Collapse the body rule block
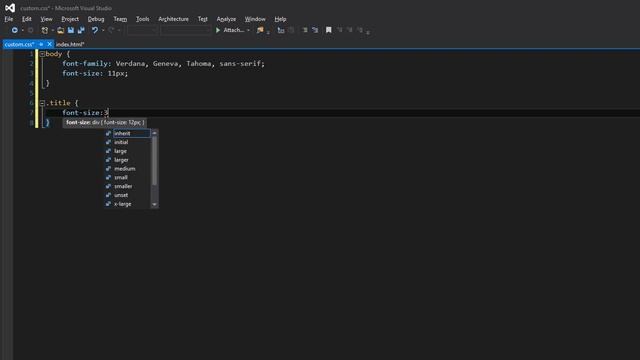Viewport: 640px width, 360px height. coord(42,54)
